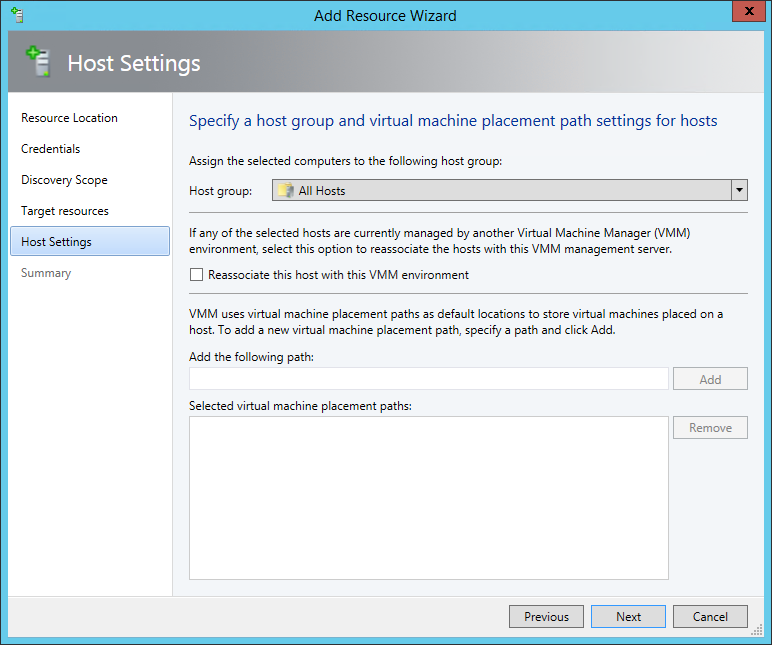772x645 pixels.
Task: Jump to the Summary step
Action: click(x=46, y=273)
